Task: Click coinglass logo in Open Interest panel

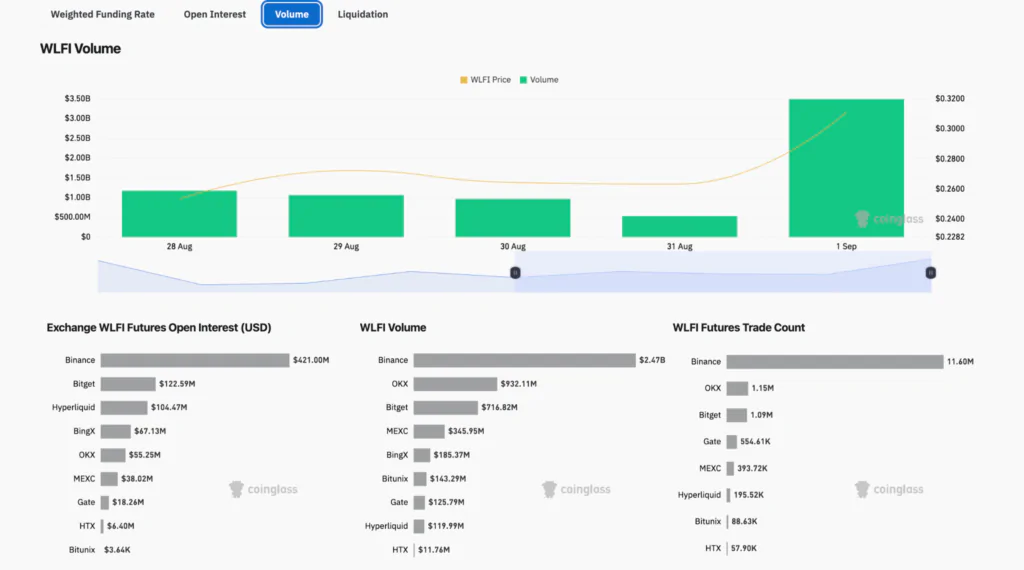Action: click(263, 489)
